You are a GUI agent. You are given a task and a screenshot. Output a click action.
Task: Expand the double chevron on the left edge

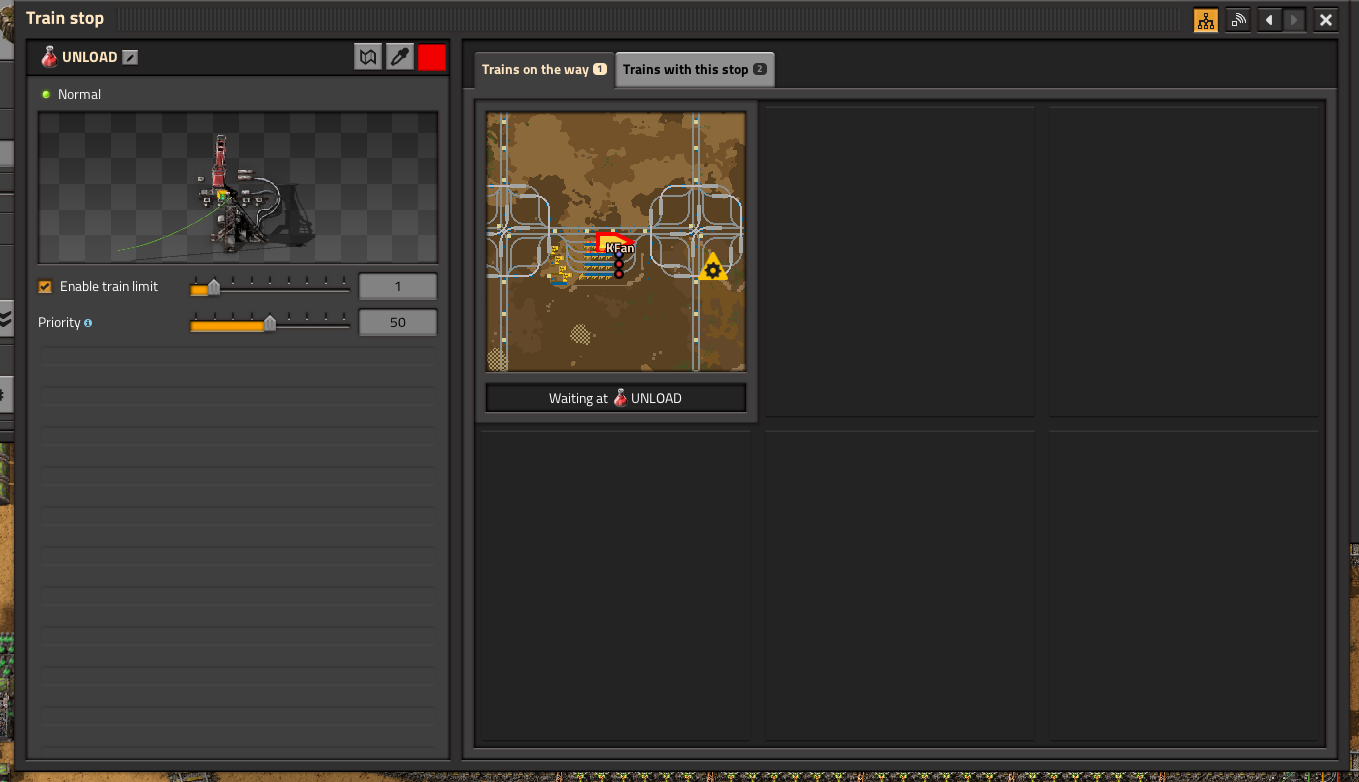[5, 319]
